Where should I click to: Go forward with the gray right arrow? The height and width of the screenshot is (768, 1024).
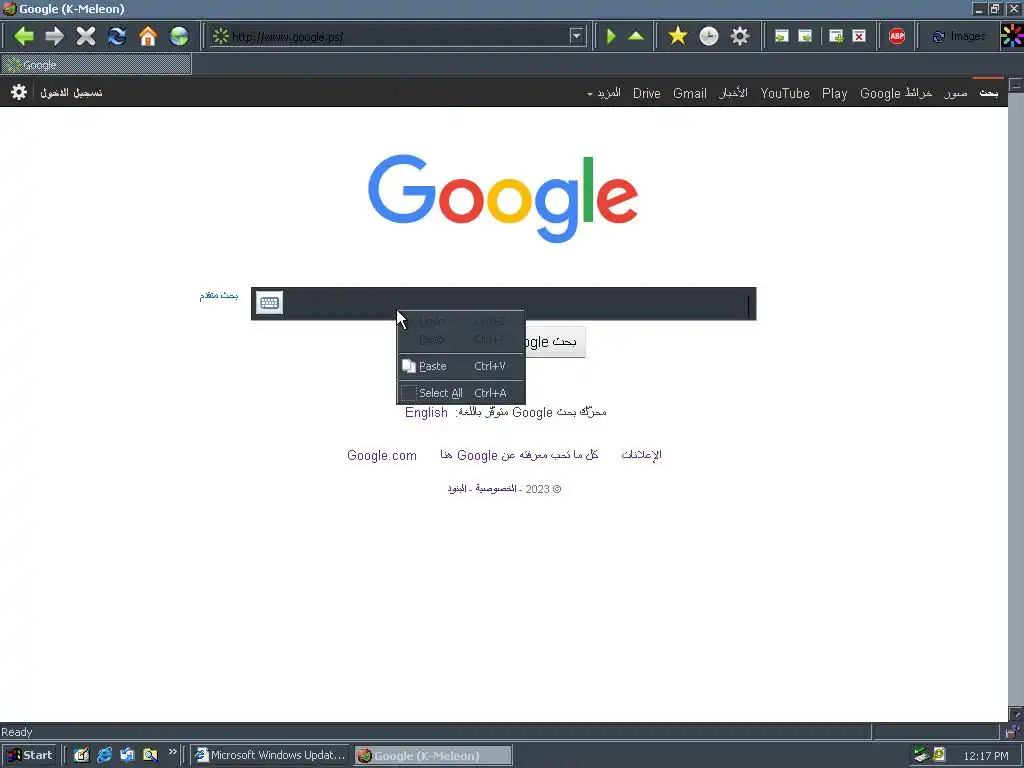tap(55, 36)
